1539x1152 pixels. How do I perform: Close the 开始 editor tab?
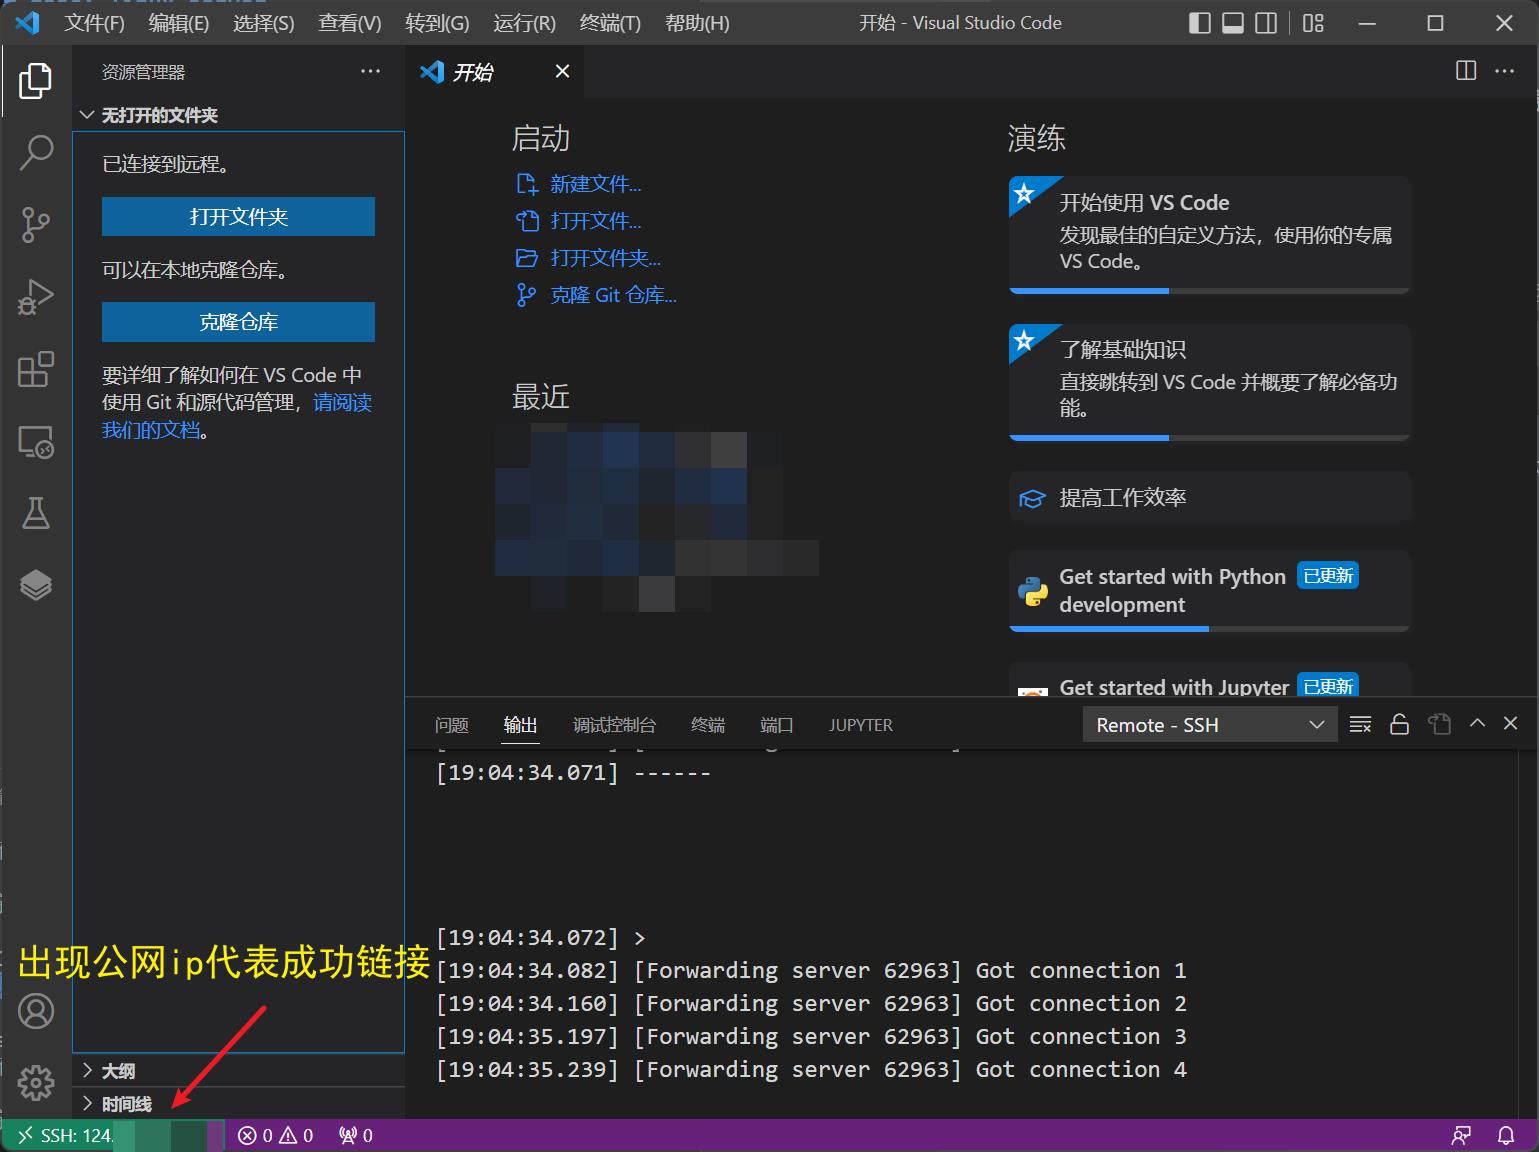pyautogui.click(x=563, y=71)
